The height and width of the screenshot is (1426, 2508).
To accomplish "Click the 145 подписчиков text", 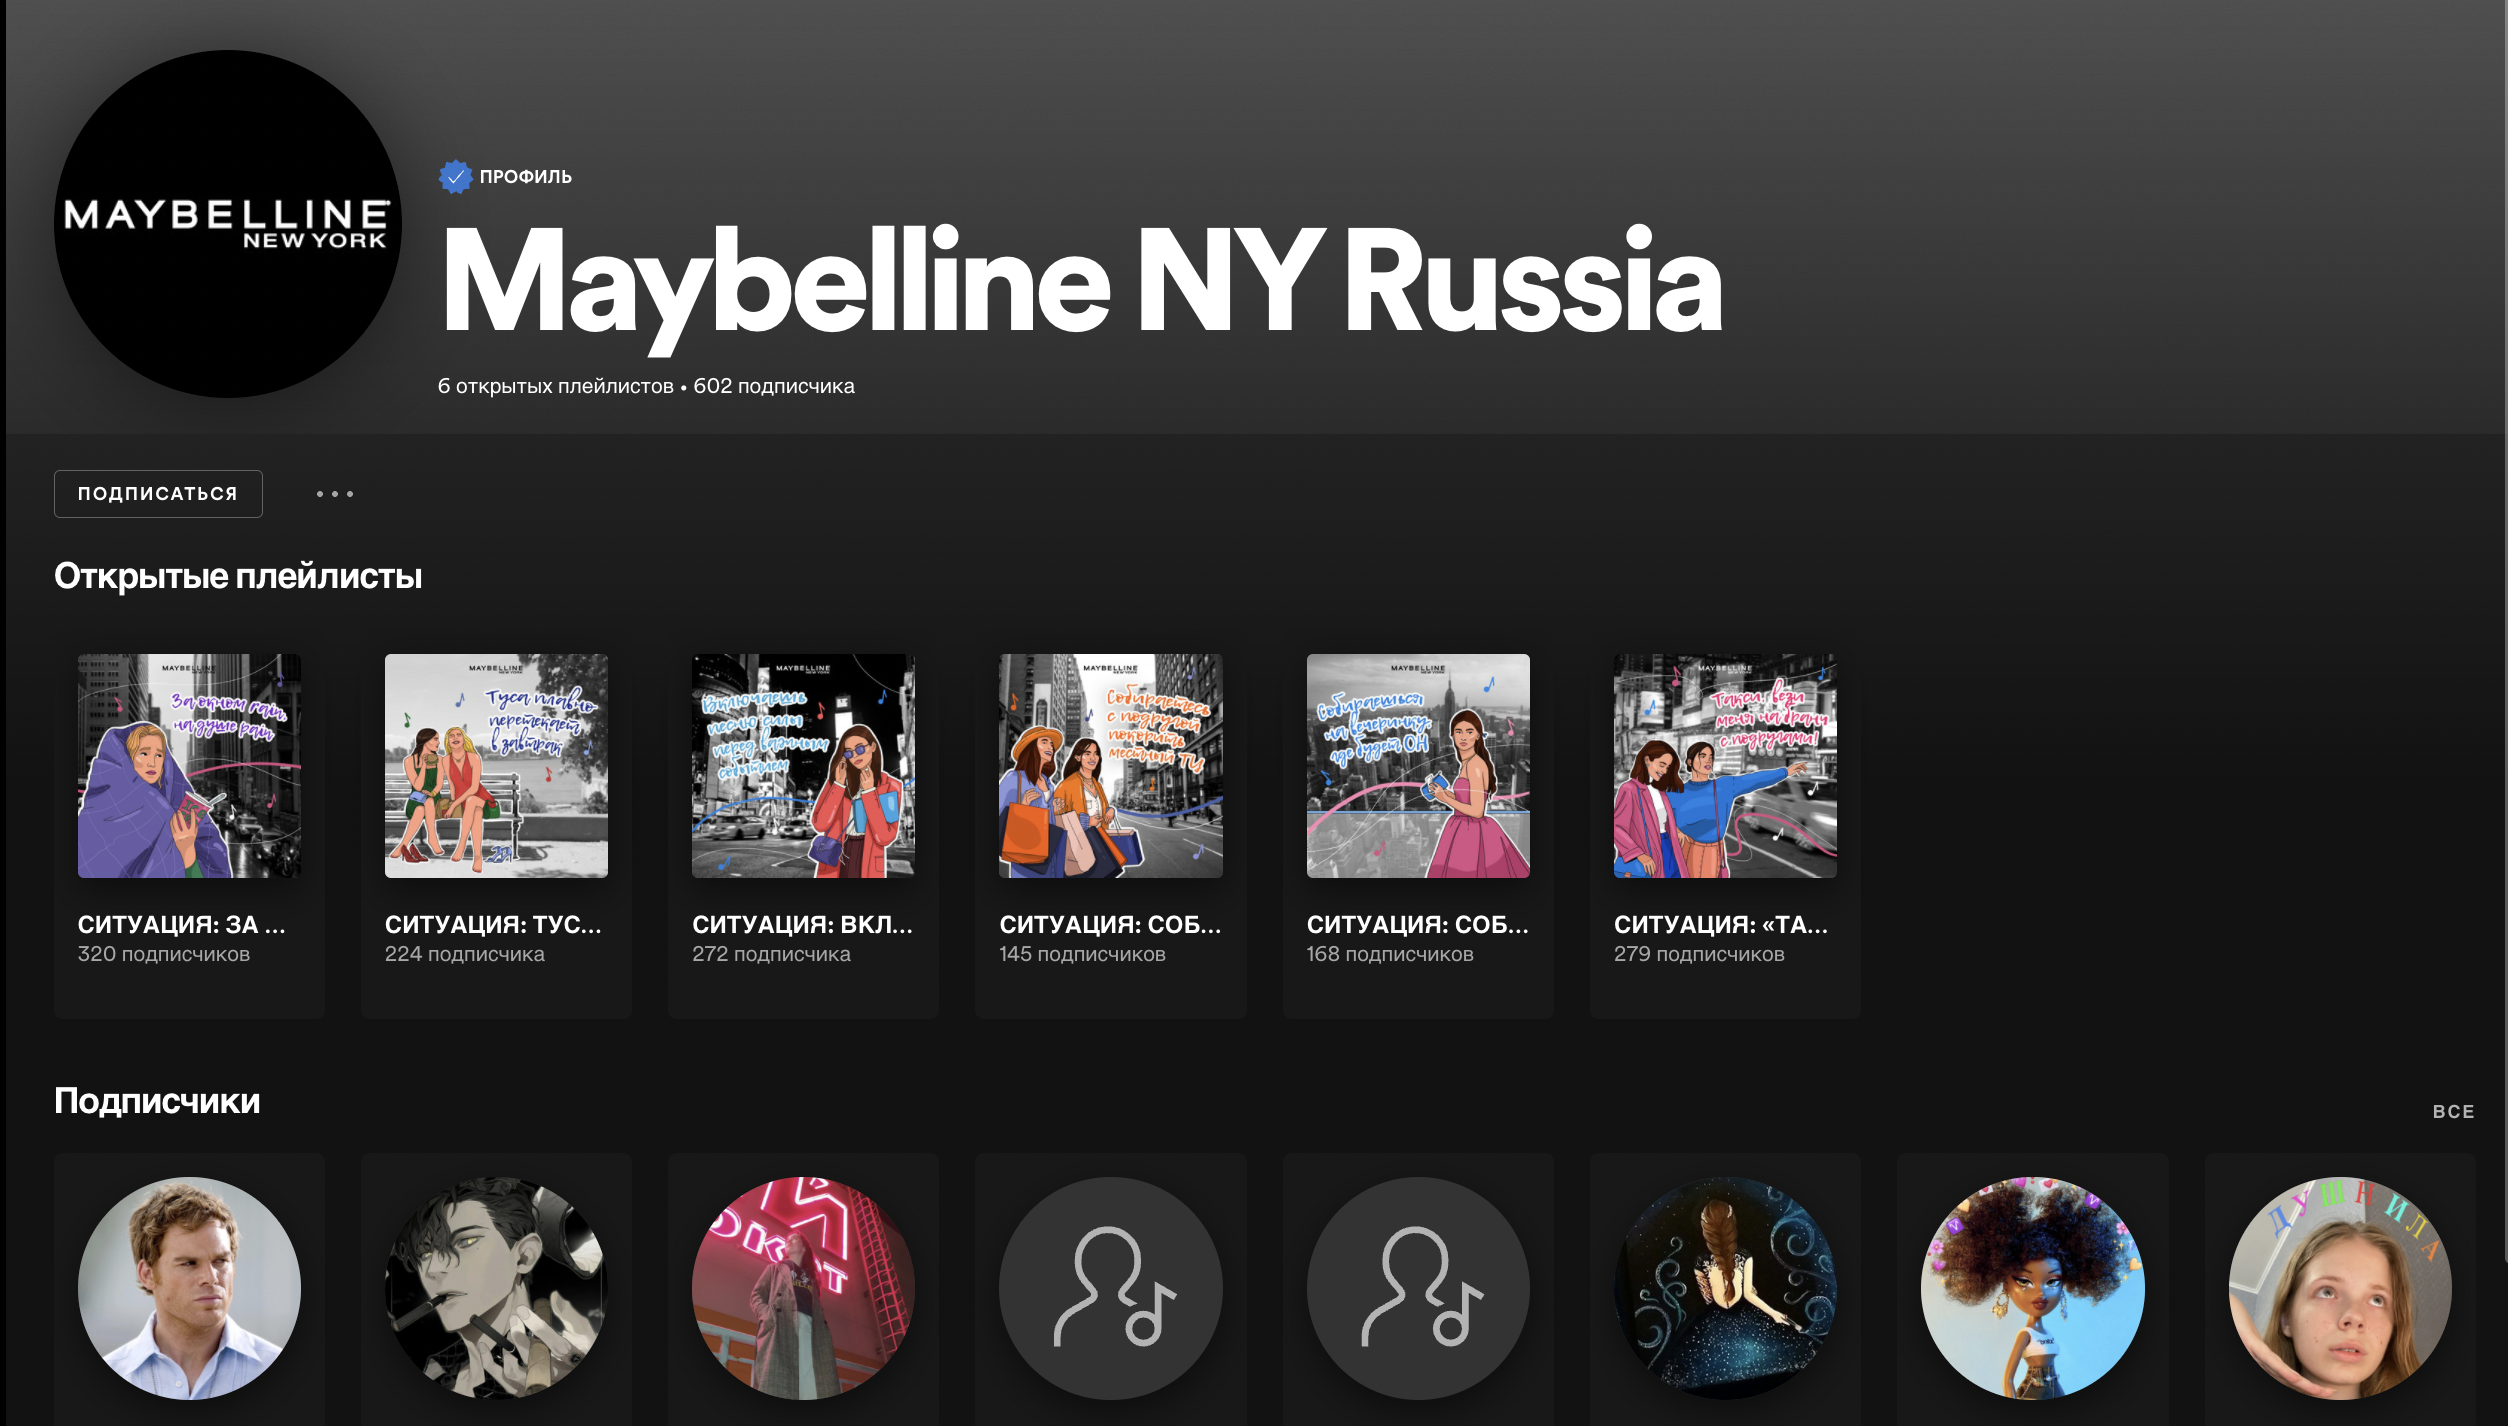I will tap(1082, 954).
